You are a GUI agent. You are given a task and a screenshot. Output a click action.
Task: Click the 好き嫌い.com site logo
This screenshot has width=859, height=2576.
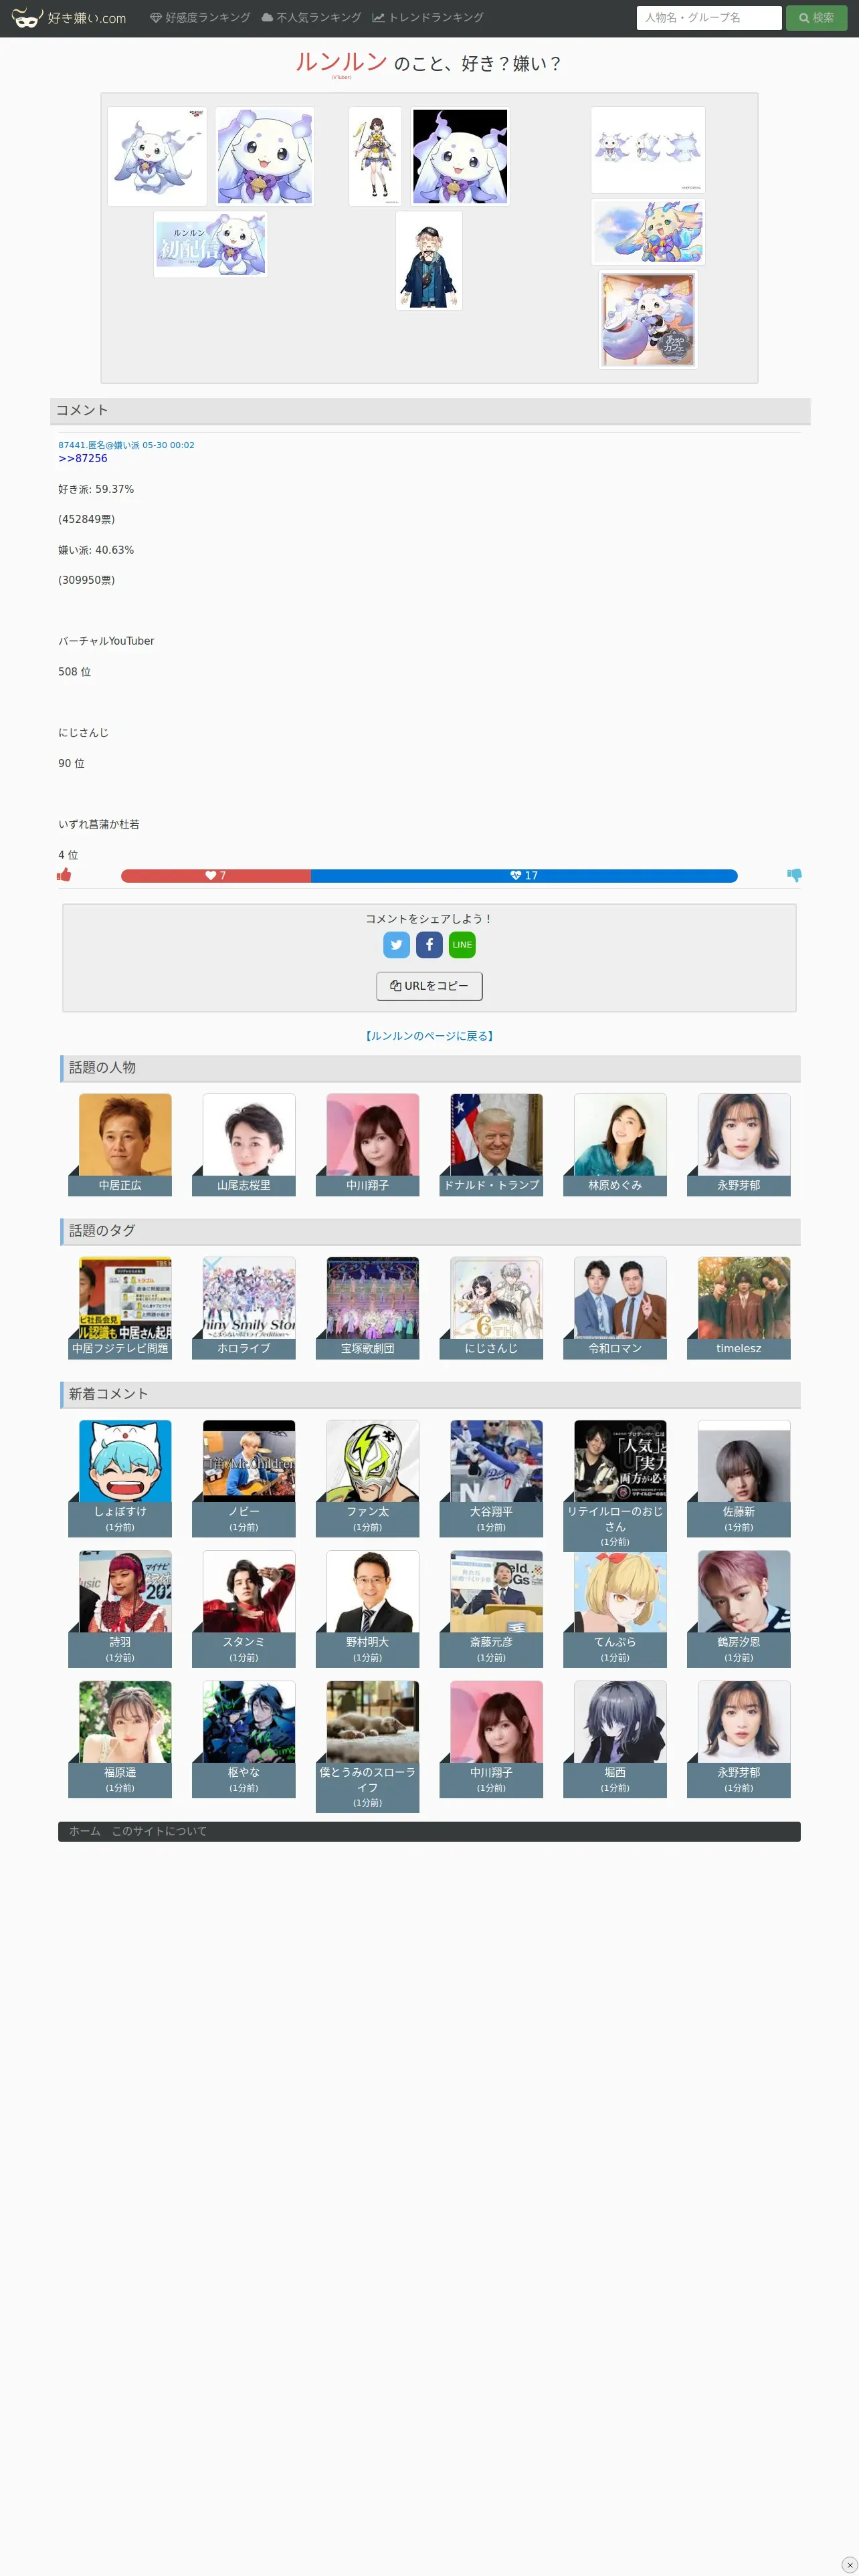(69, 18)
